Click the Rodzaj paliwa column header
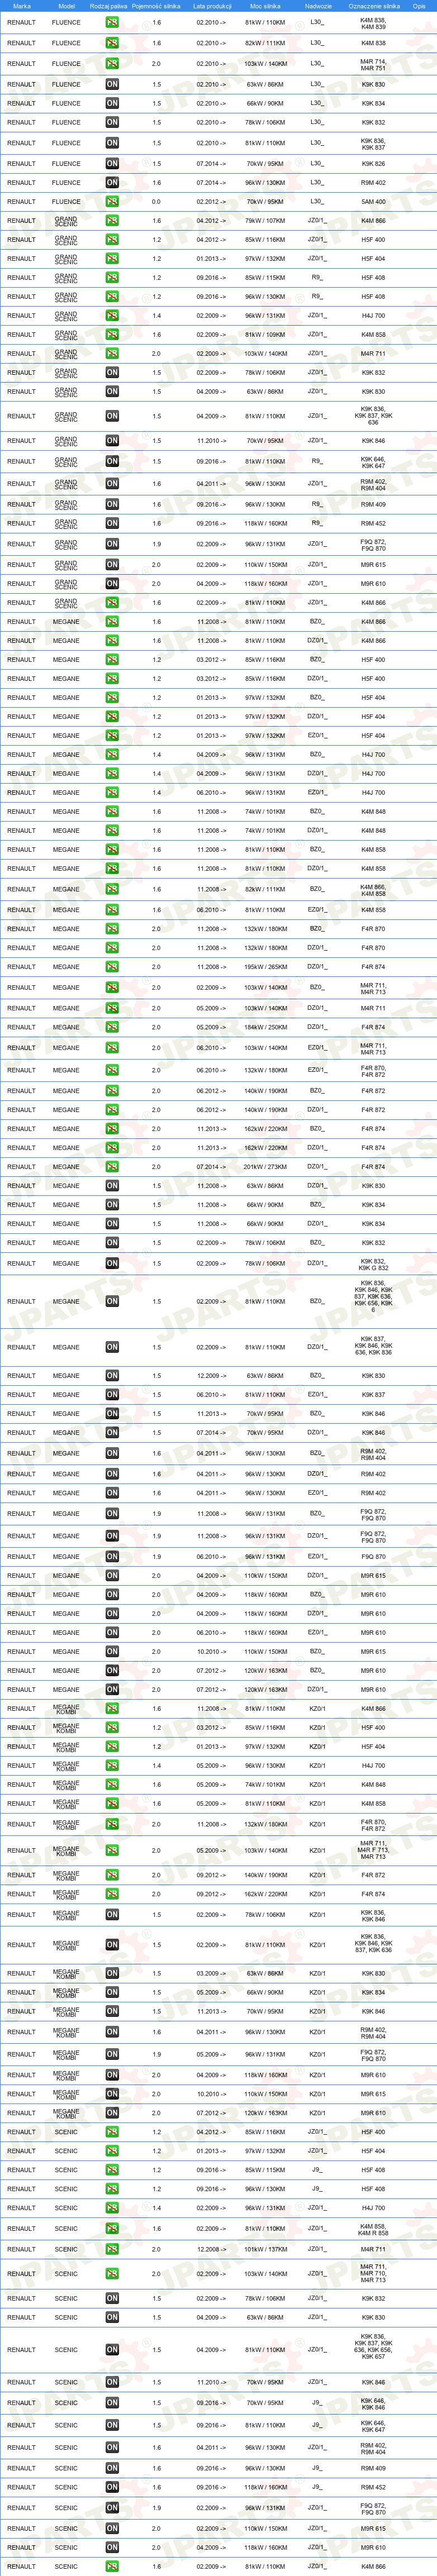Screen dimensions: 437x2576 [108, 6]
